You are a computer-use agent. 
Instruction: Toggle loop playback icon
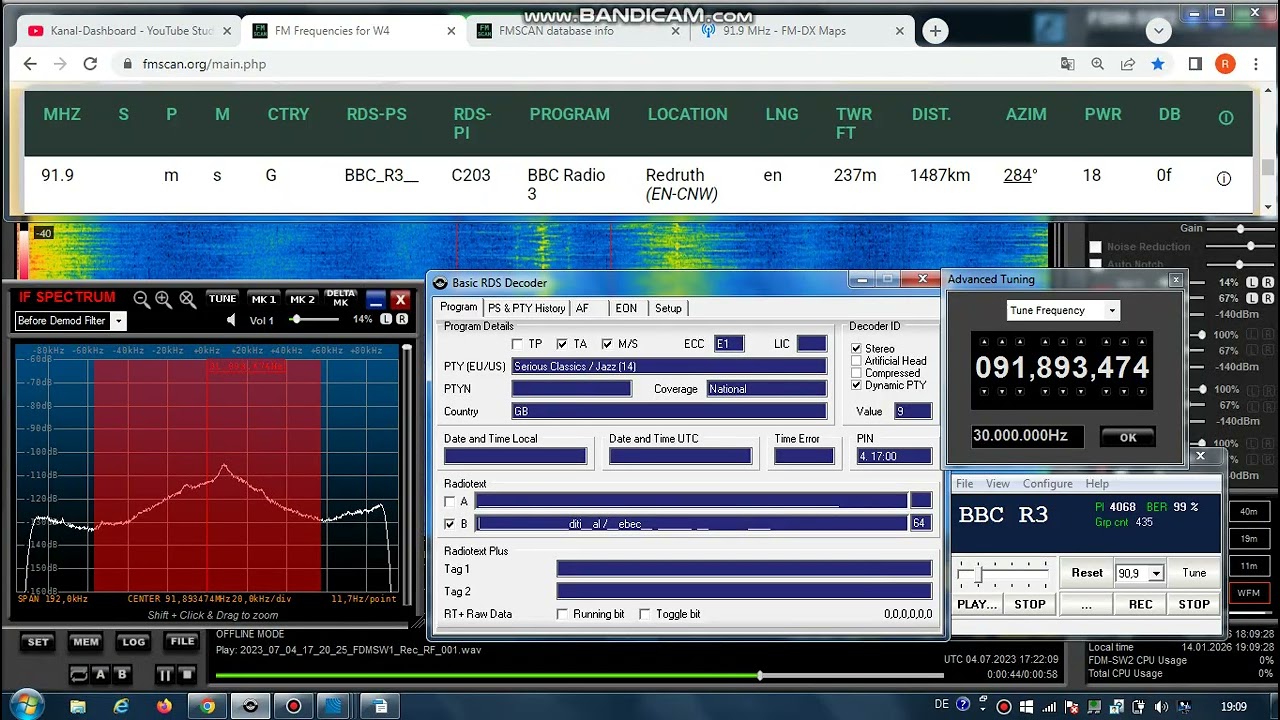point(78,675)
